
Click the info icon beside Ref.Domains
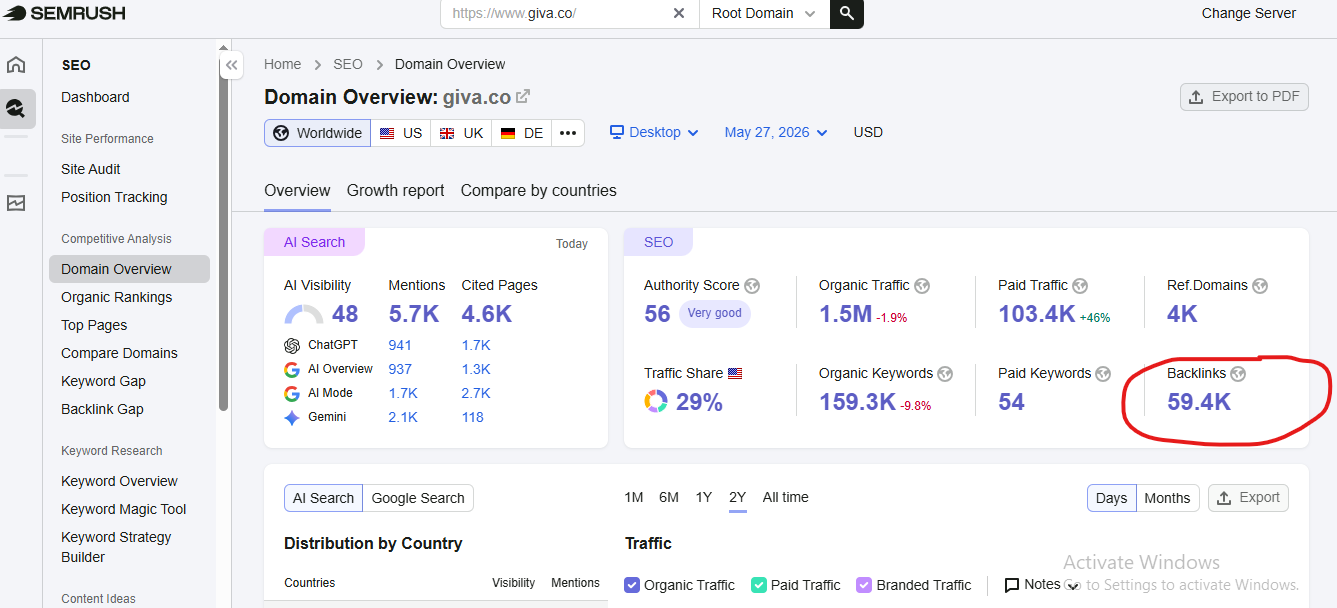point(1260,286)
